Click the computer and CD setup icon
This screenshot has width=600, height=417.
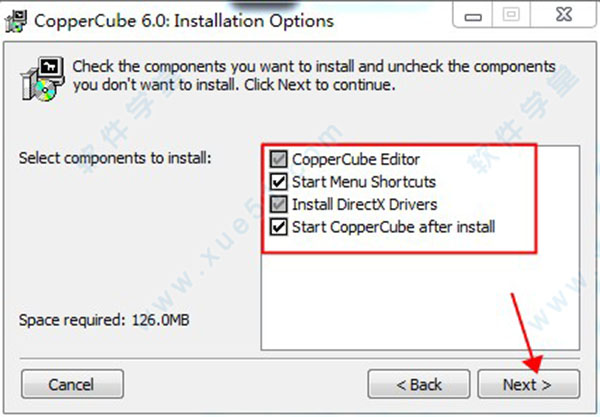tap(42, 79)
